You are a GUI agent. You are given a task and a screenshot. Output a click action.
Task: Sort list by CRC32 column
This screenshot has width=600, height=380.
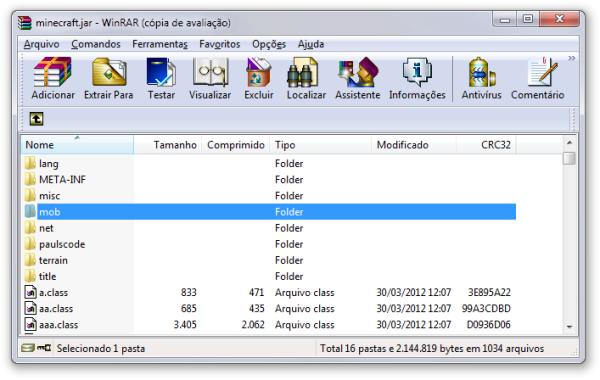click(486, 145)
